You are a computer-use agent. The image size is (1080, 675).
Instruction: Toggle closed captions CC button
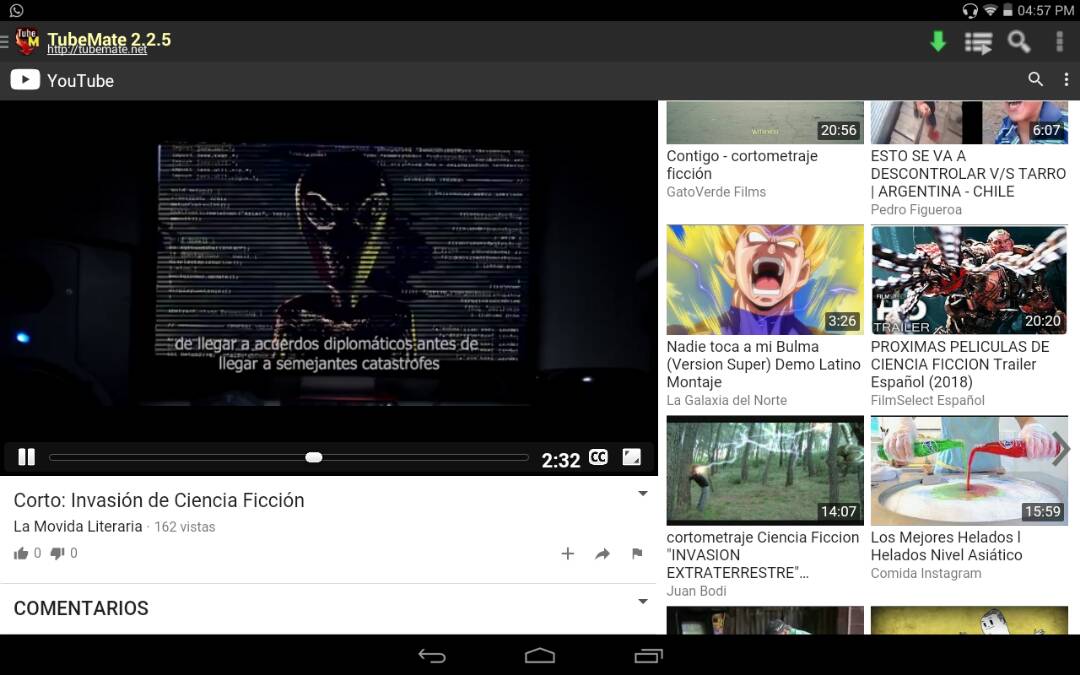click(x=599, y=457)
